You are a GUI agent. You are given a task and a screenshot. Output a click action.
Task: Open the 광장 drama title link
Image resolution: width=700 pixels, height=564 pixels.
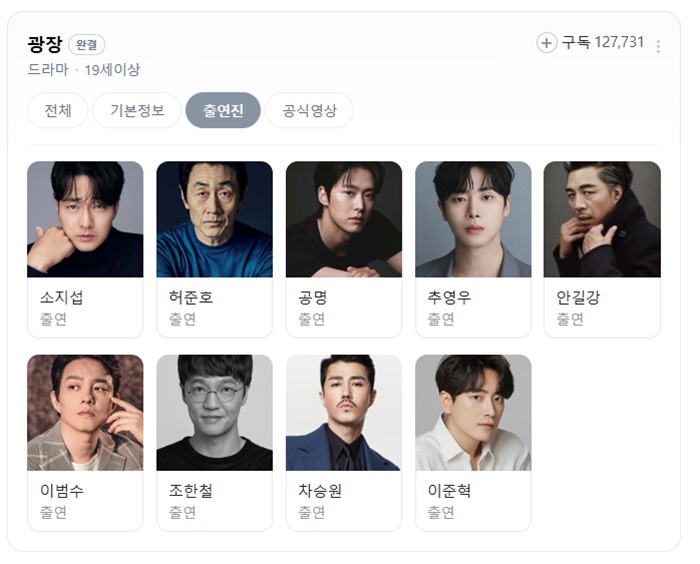click(45, 44)
